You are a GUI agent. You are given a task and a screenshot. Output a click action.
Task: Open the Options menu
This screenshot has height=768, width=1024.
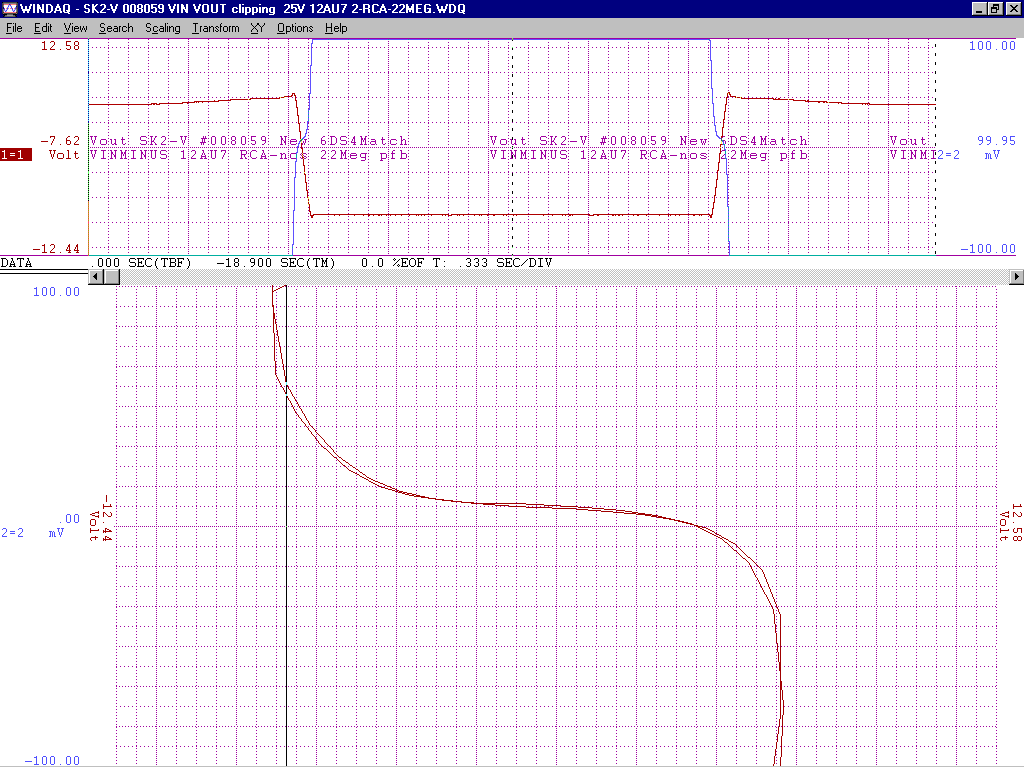pos(295,28)
